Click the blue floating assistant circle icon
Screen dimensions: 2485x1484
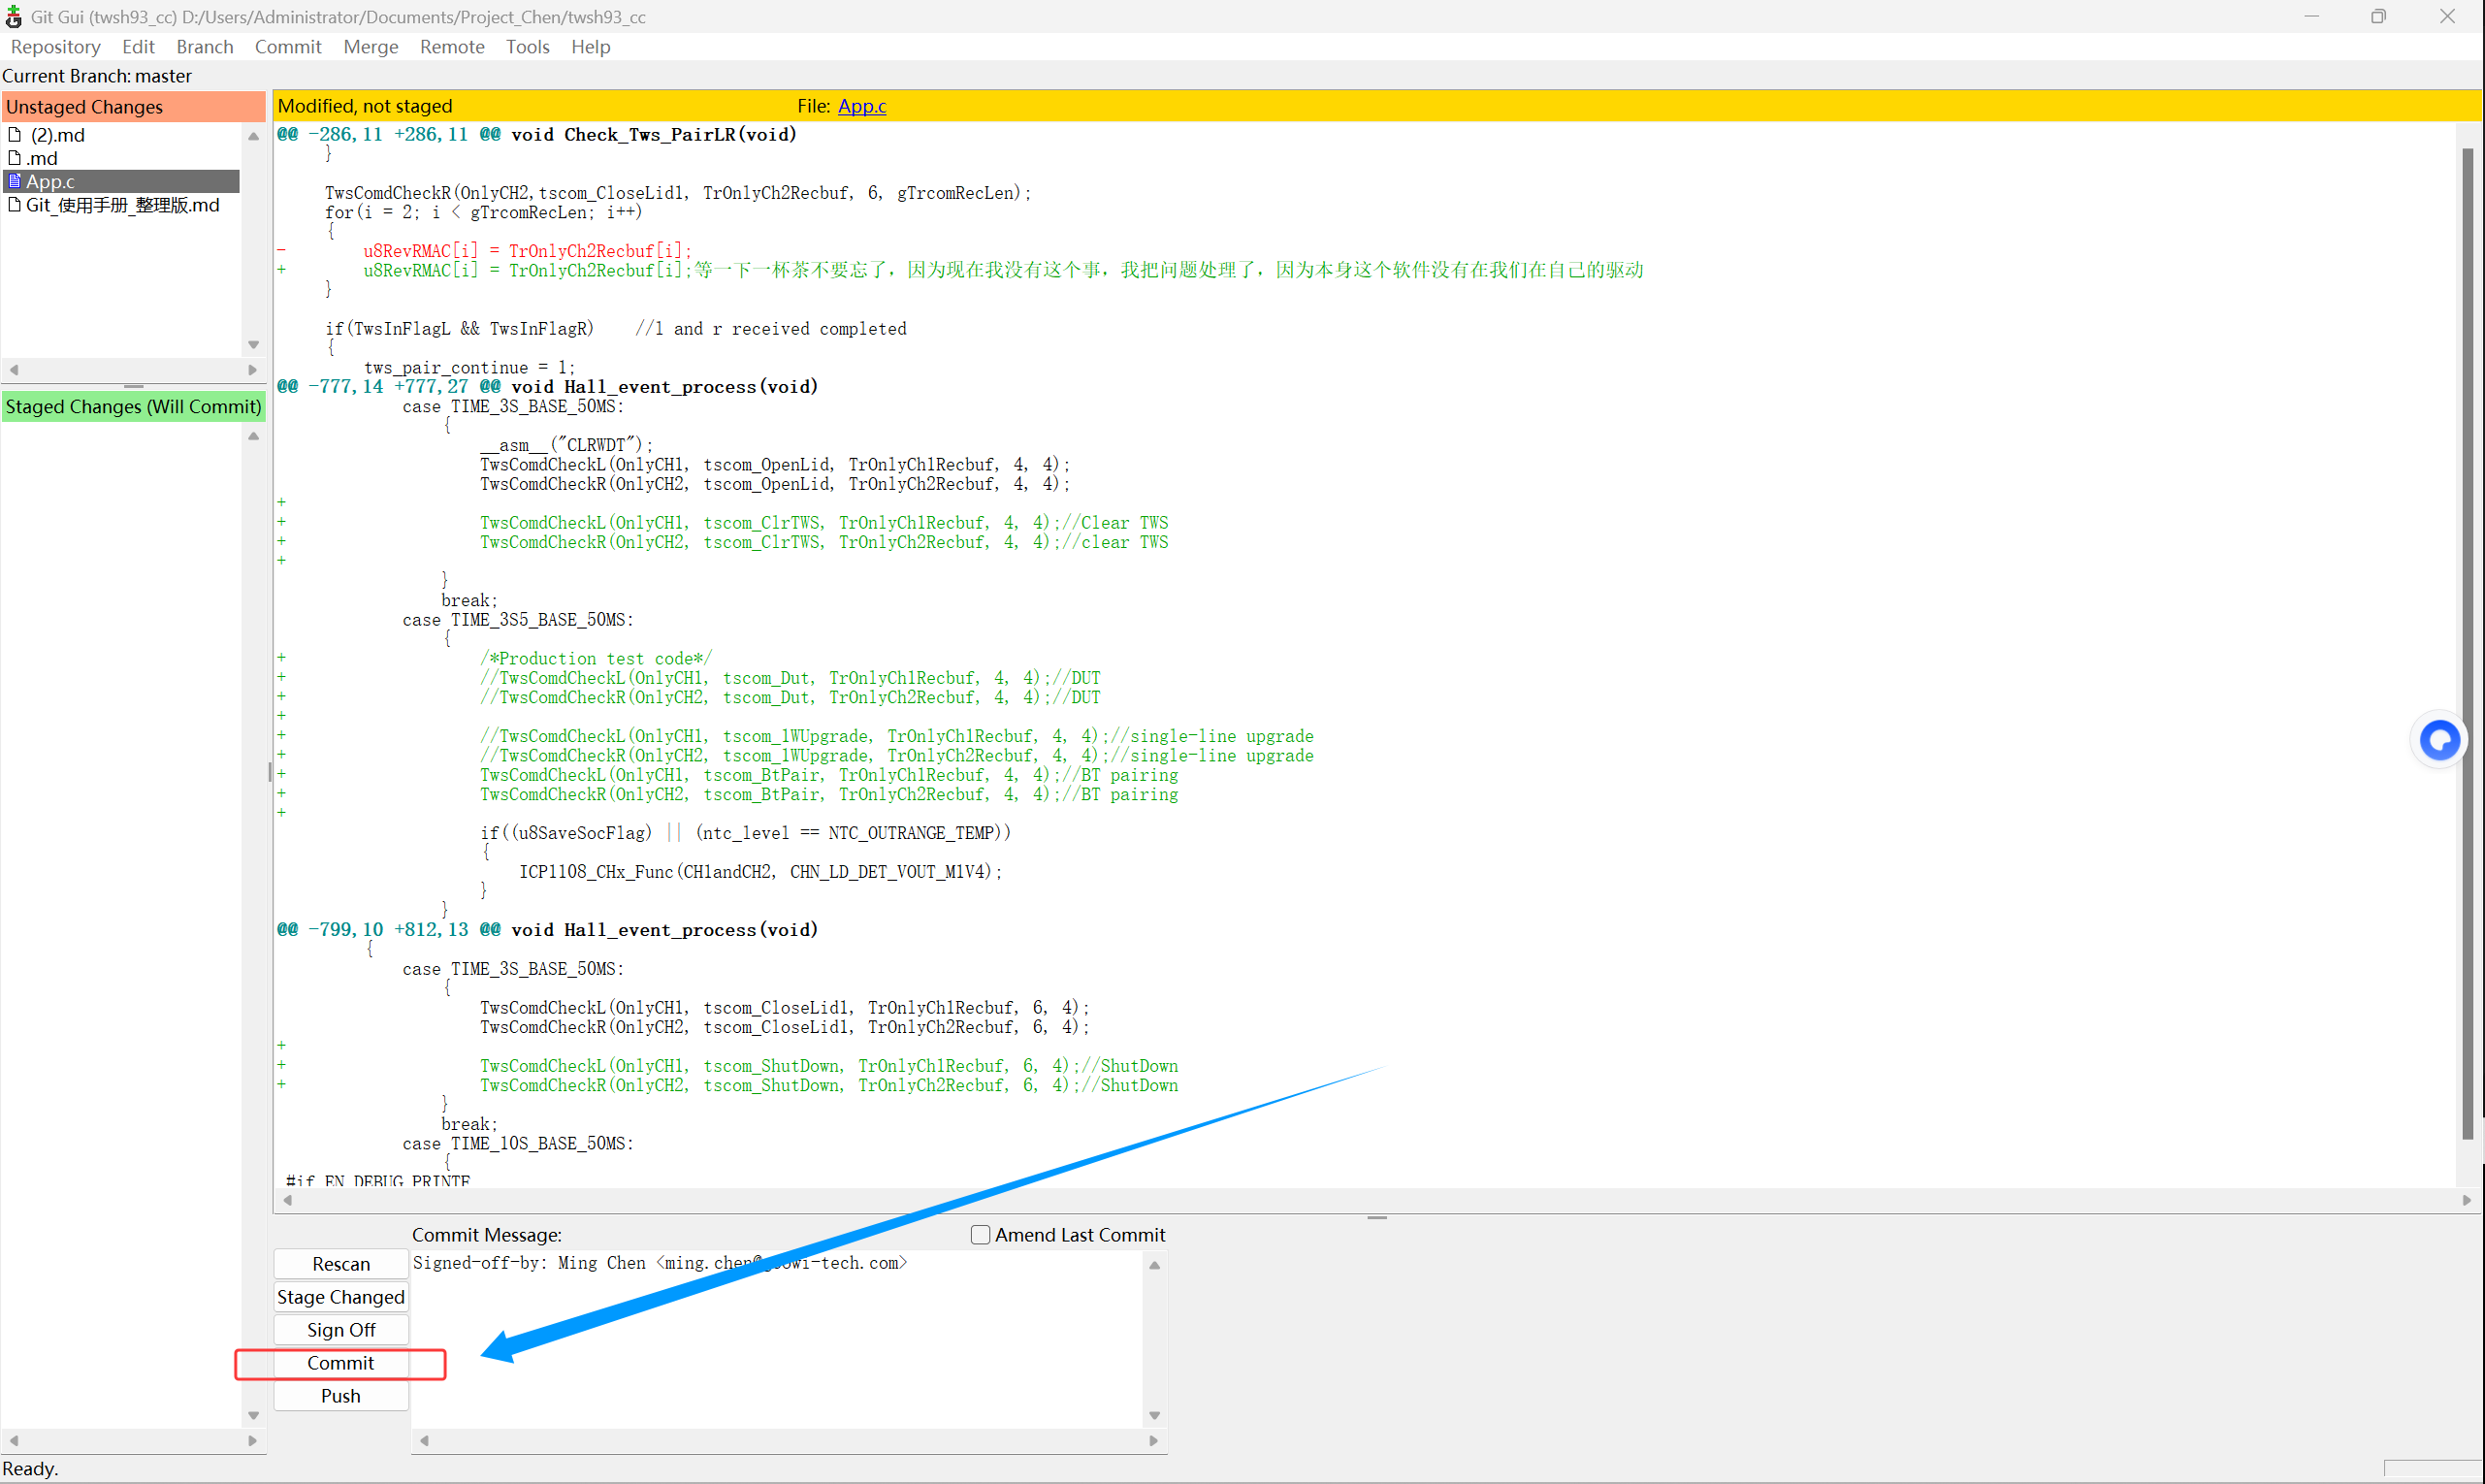pos(2438,741)
